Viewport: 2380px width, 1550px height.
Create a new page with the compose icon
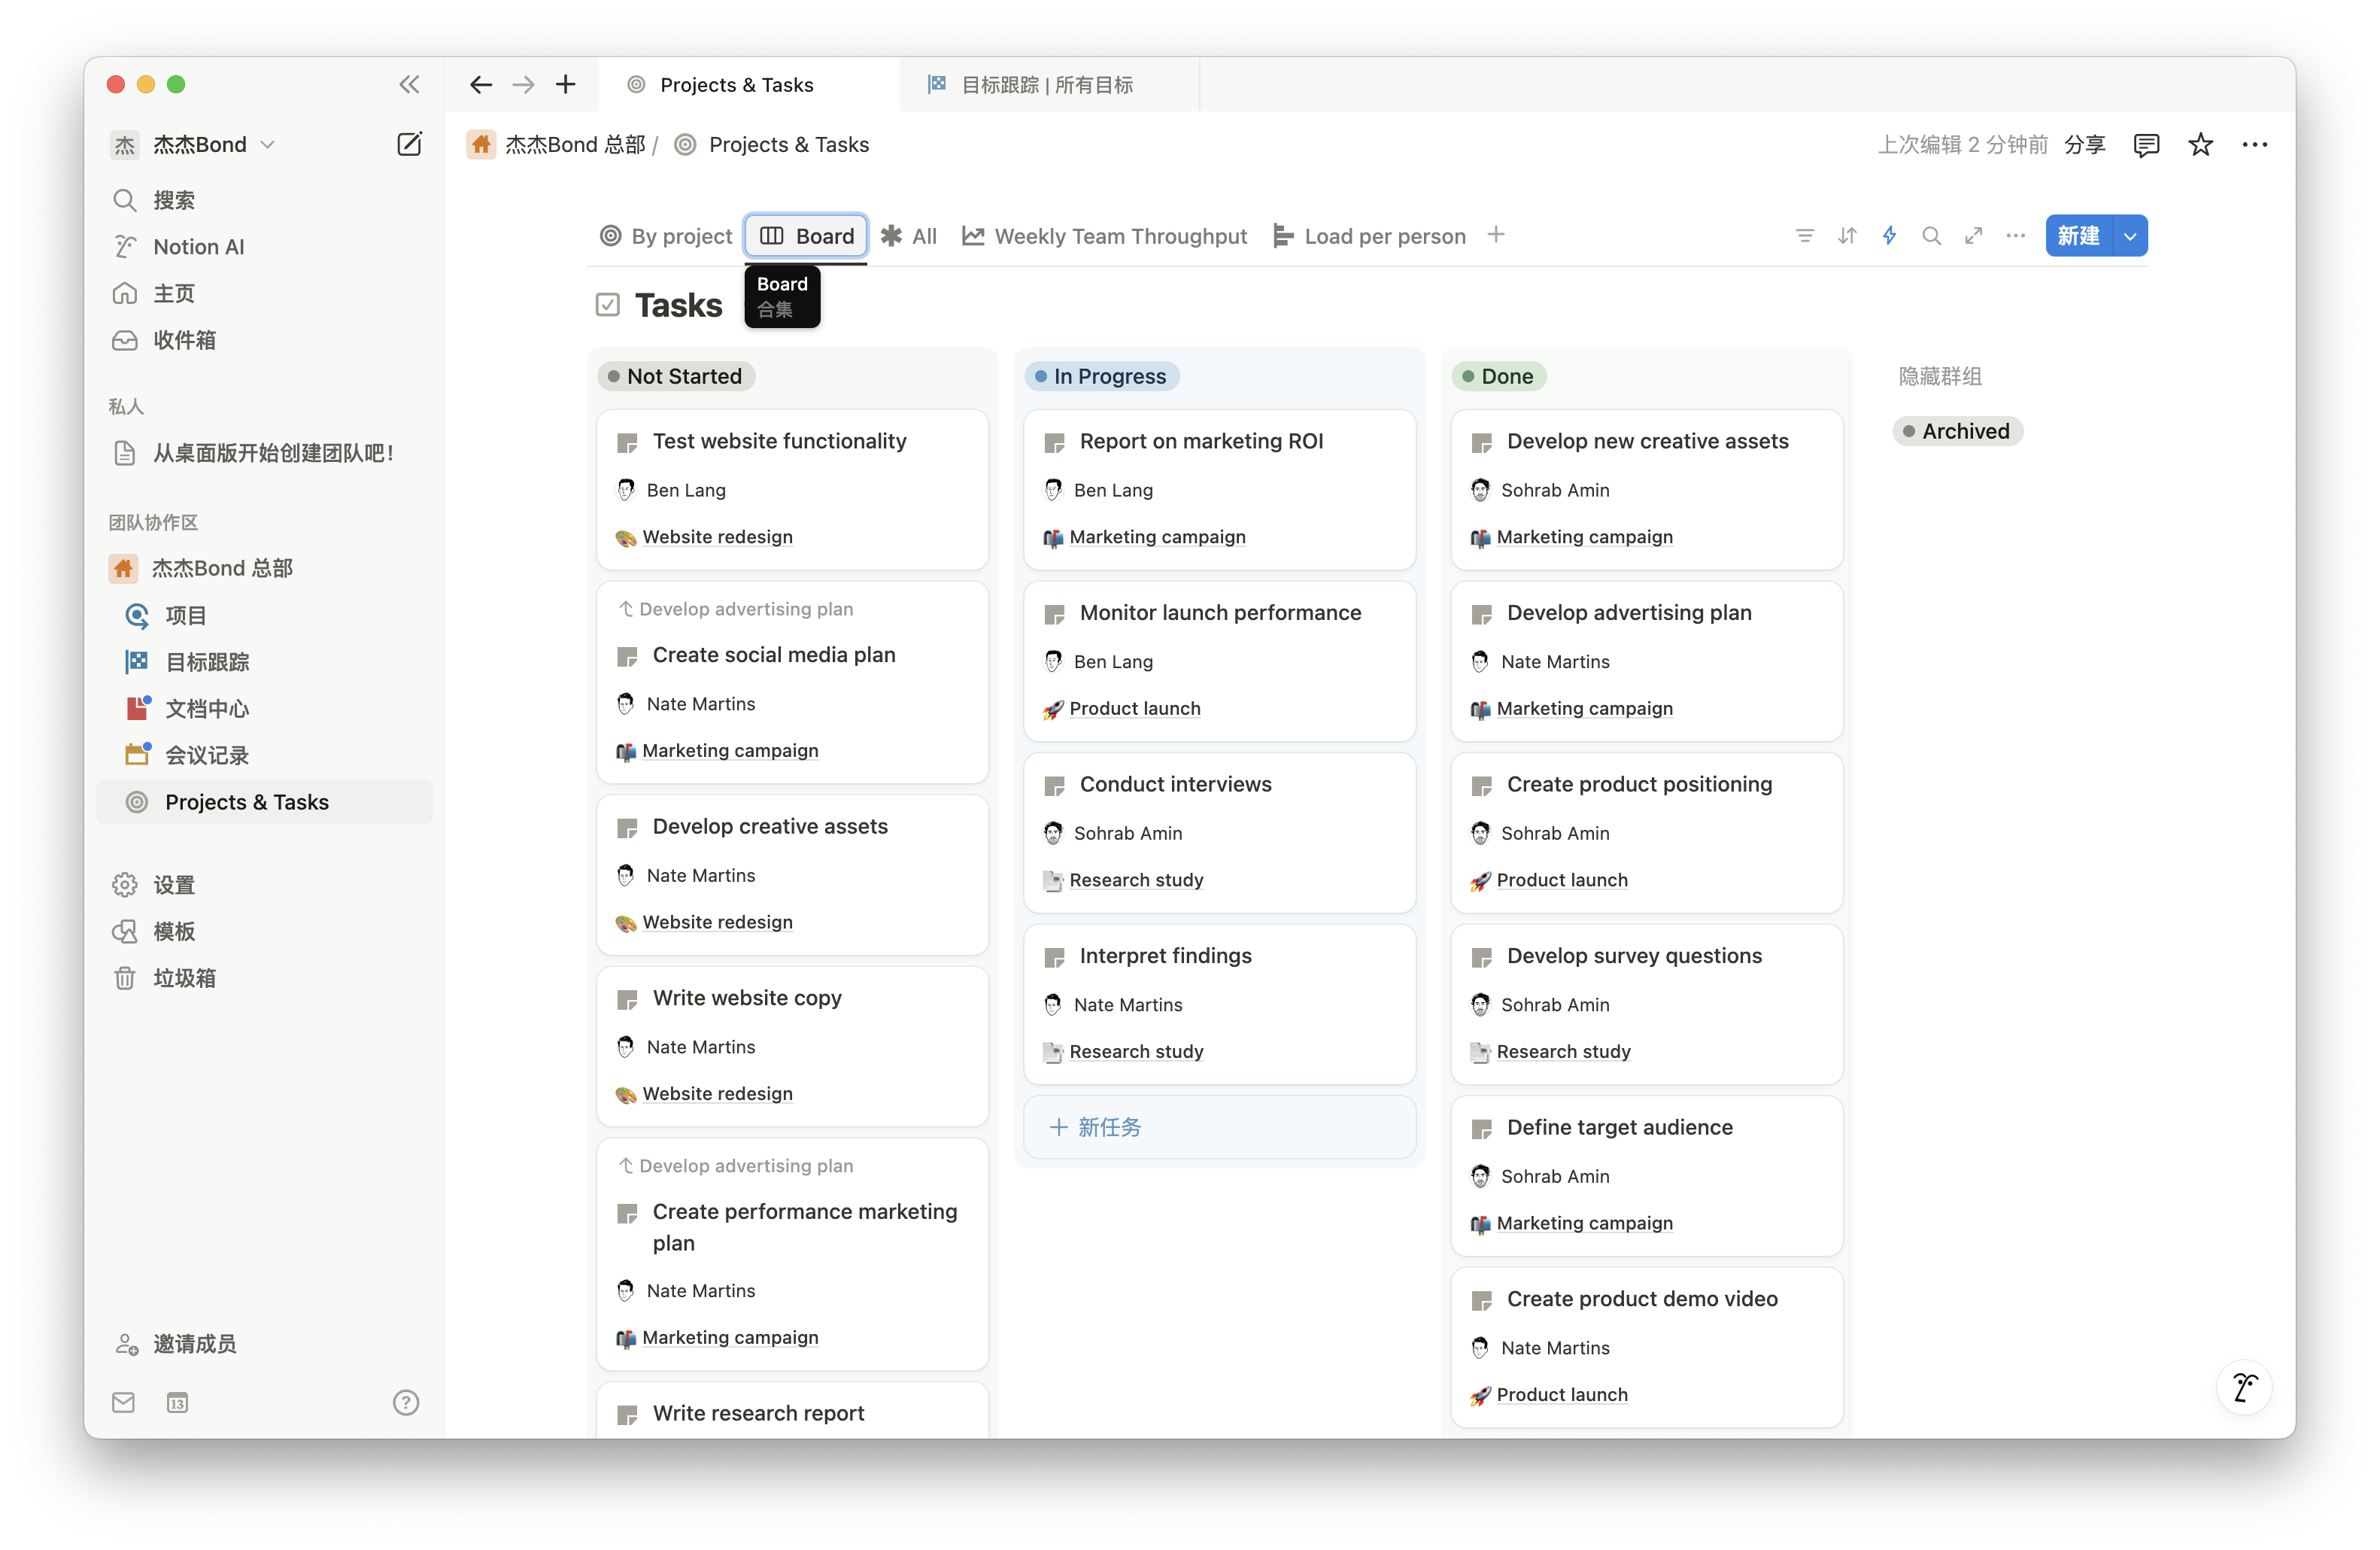409,144
